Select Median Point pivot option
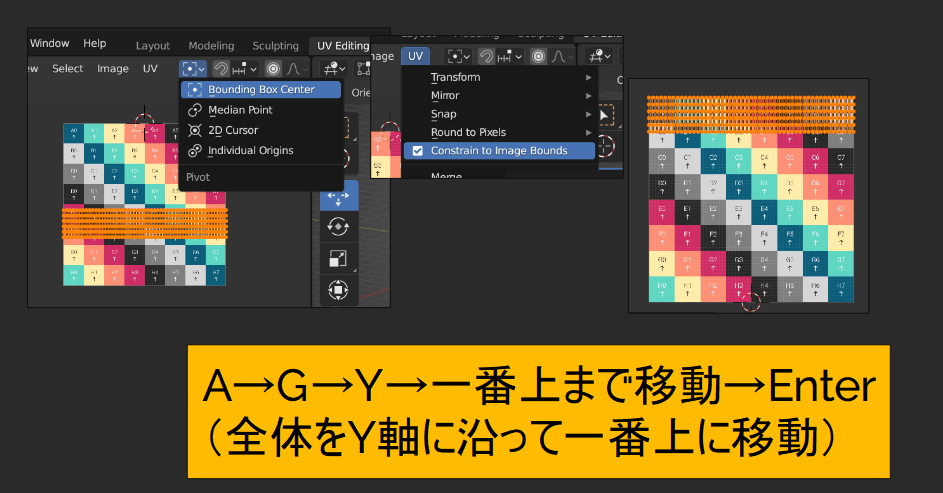943x493 pixels. 261,110
